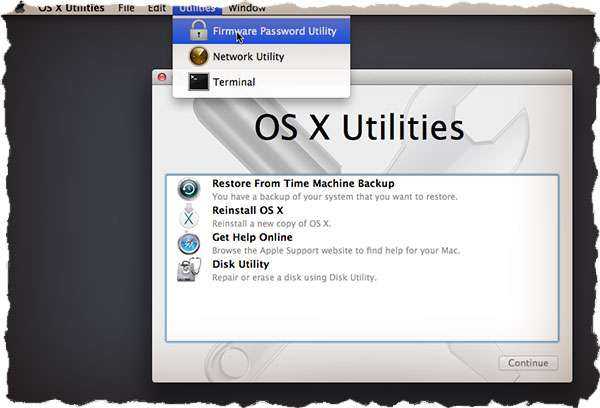Viewport: 600px width, 408px height.
Task: Open the Edit menu
Action: (157, 8)
